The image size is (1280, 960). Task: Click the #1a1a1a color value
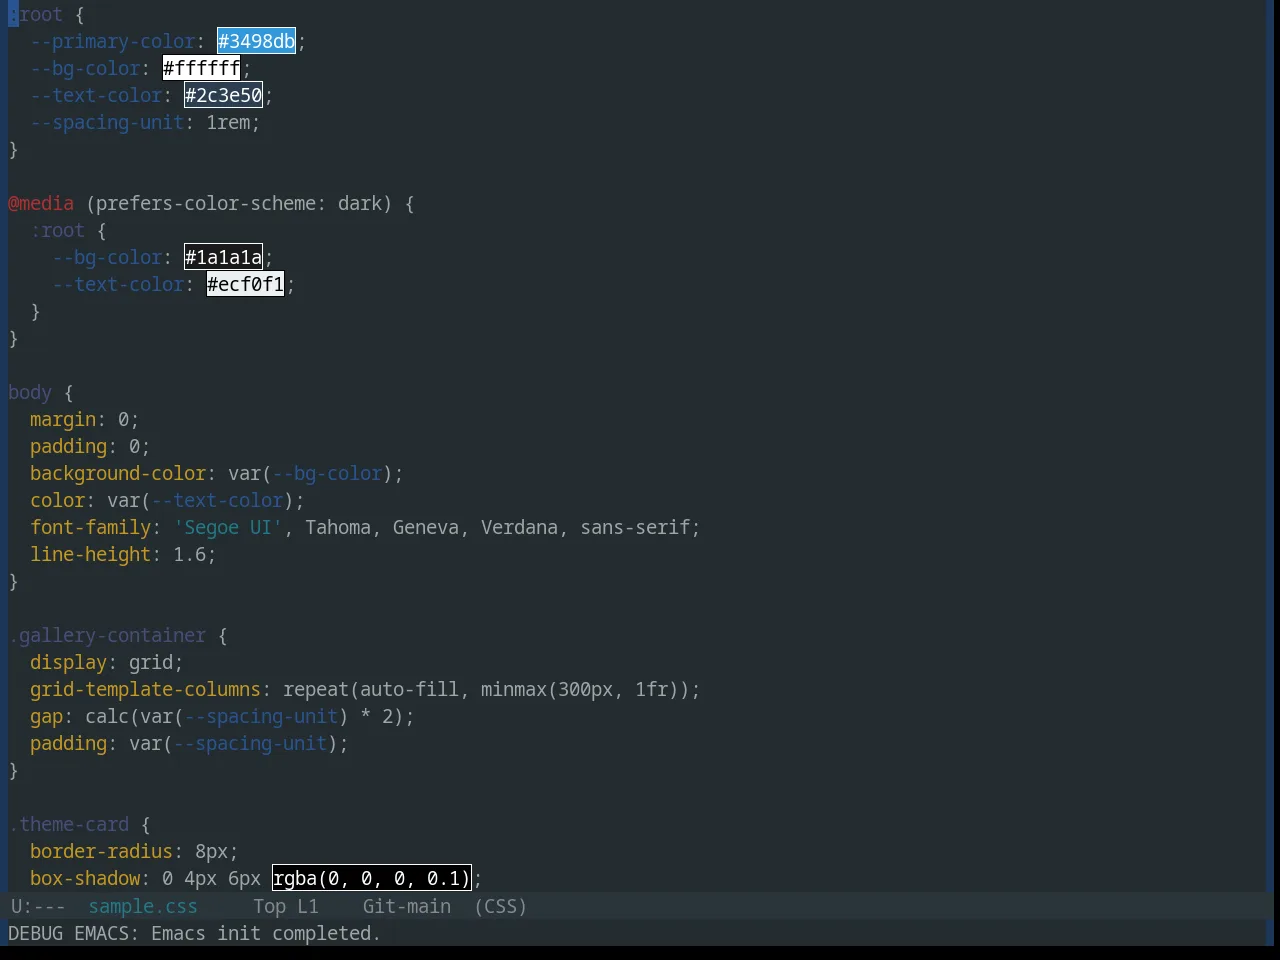tap(223, 257)
